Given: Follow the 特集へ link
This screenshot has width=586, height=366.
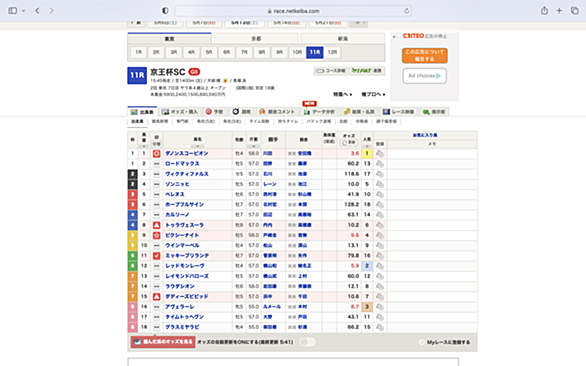Looking at the screenshot, I should click(343, 94).
